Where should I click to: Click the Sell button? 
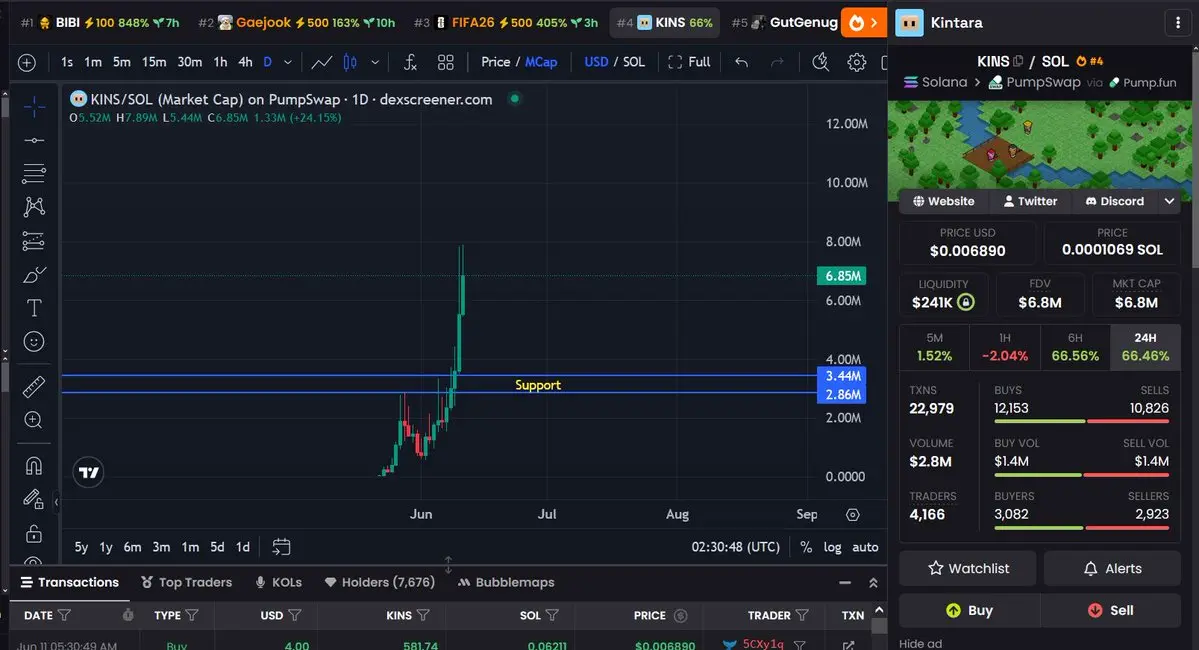pyautogui.click(x=1110, y=610)
